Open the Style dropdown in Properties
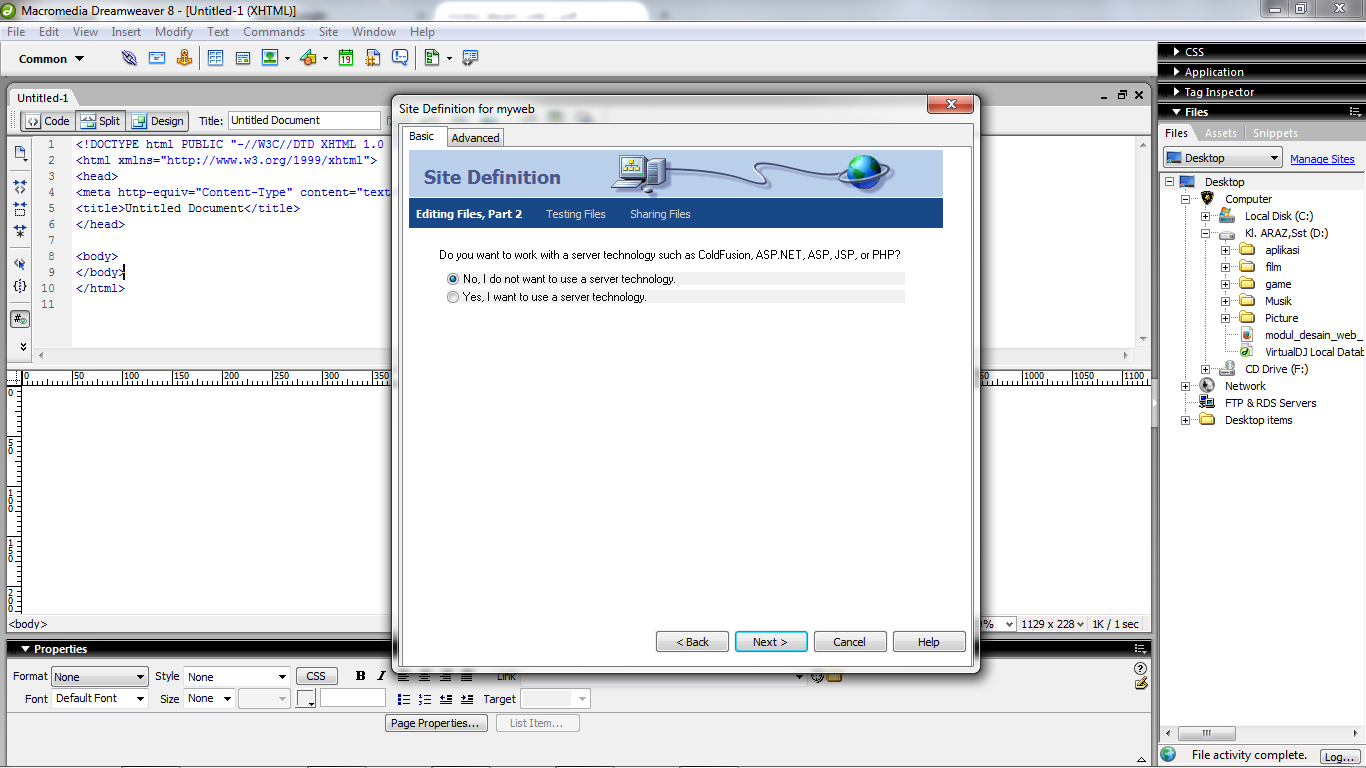Screen dimensions: 1366x768 click(x=237, y=677)
